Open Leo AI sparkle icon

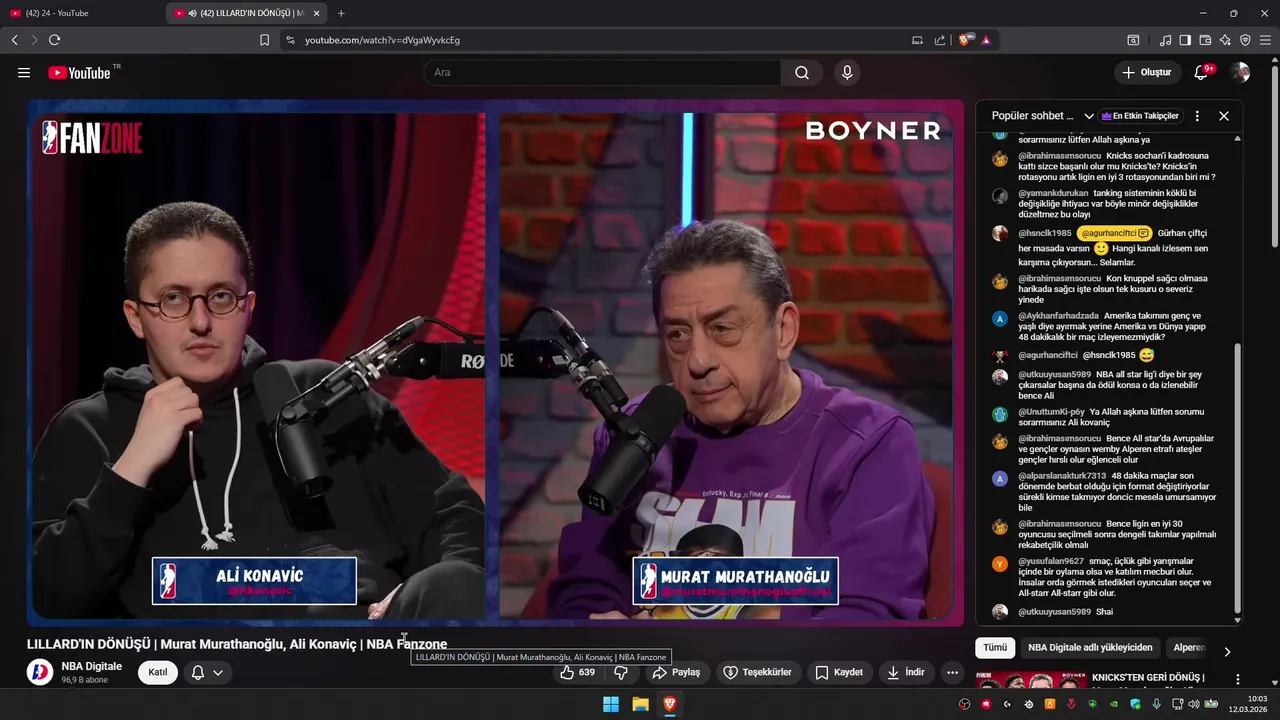click(x=1225, y=40)
